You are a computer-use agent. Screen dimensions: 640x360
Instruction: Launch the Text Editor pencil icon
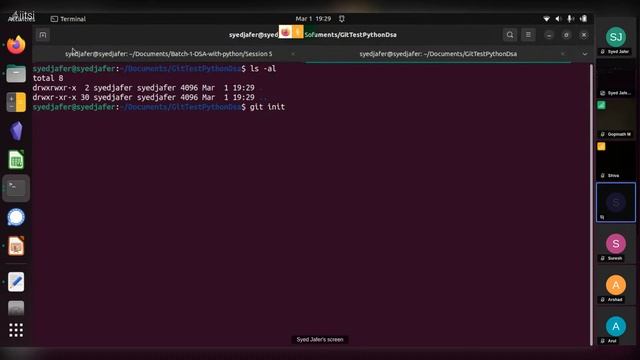[16, 282]
